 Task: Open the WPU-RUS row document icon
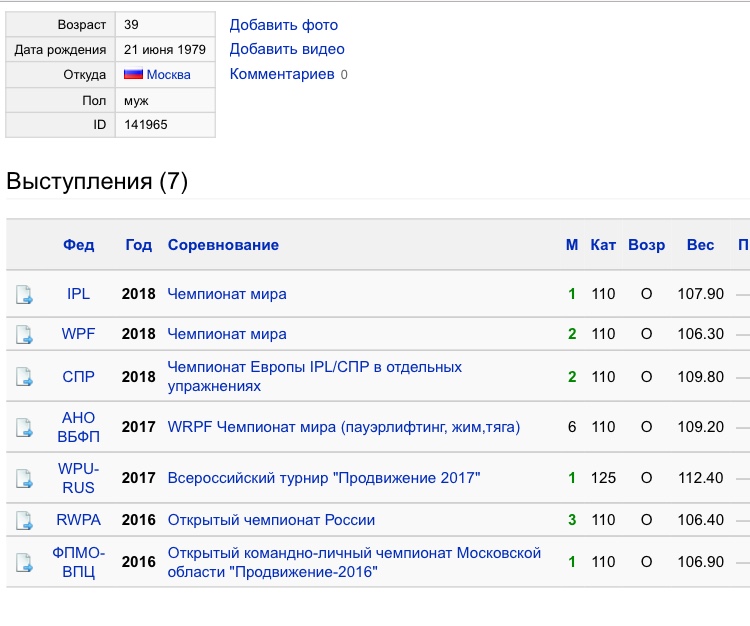(x=24, y=479)
